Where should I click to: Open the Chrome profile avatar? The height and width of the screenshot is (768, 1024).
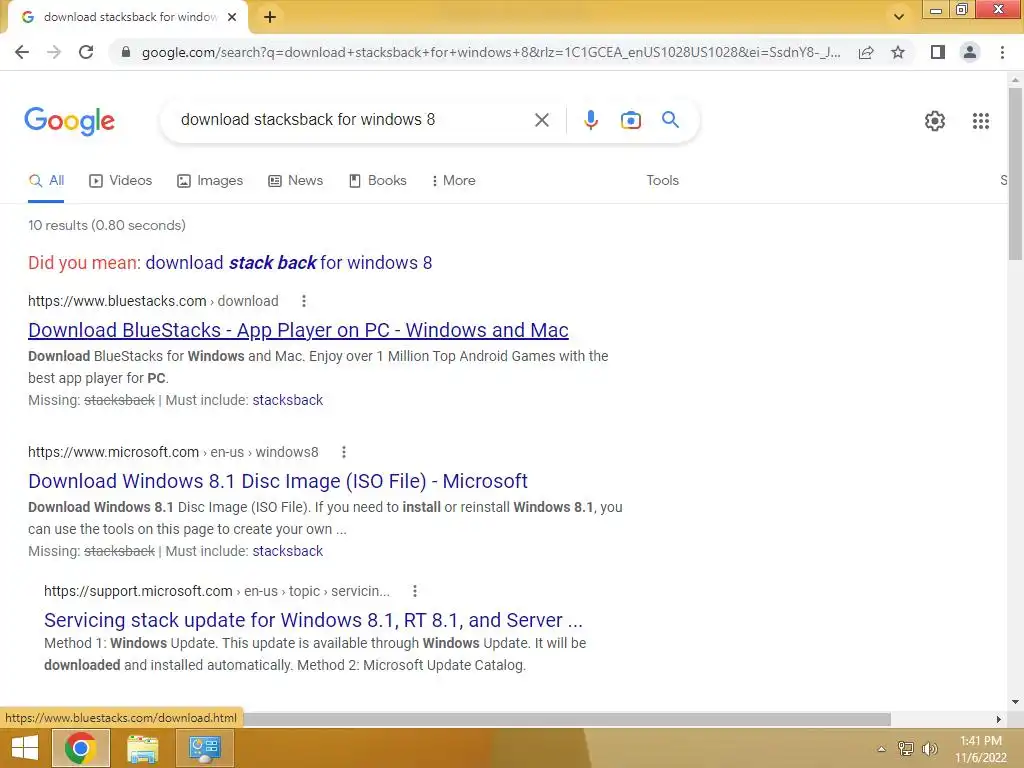click(970, 52)
